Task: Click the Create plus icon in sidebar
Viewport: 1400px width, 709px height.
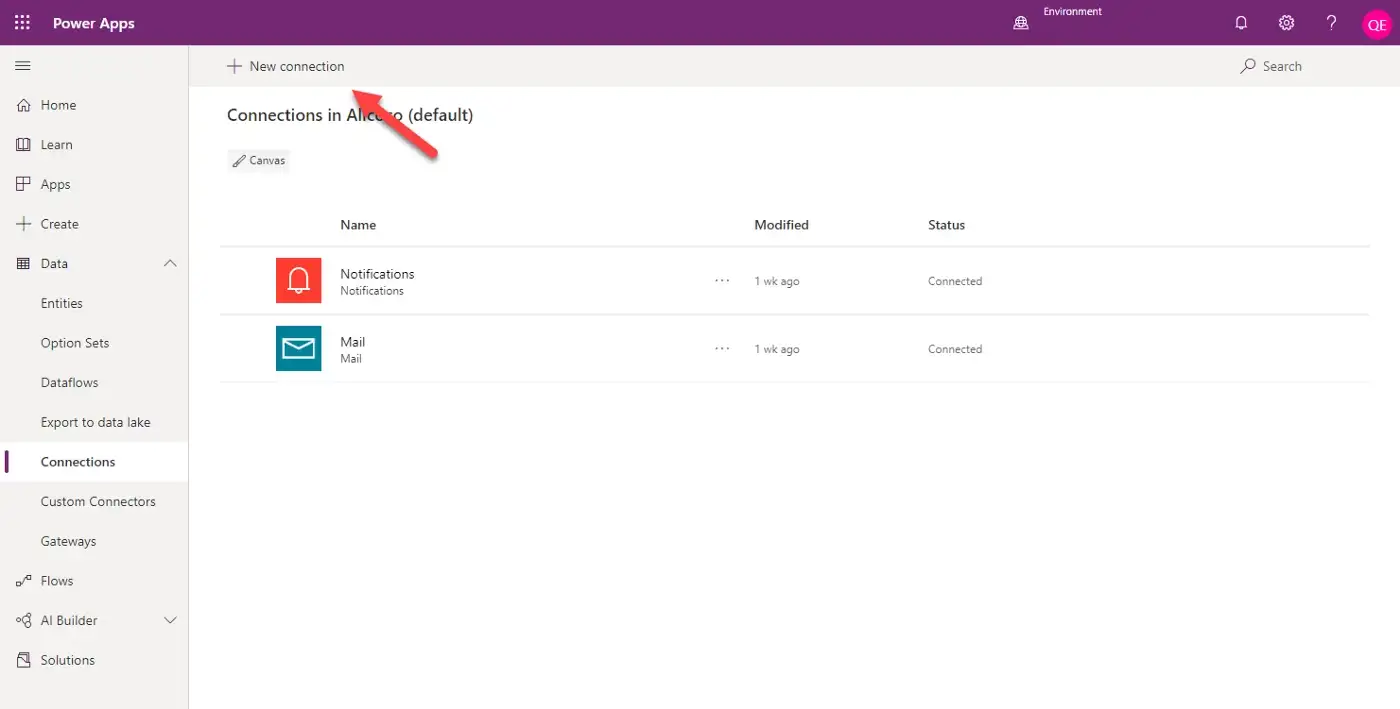Action: [24, 224]
